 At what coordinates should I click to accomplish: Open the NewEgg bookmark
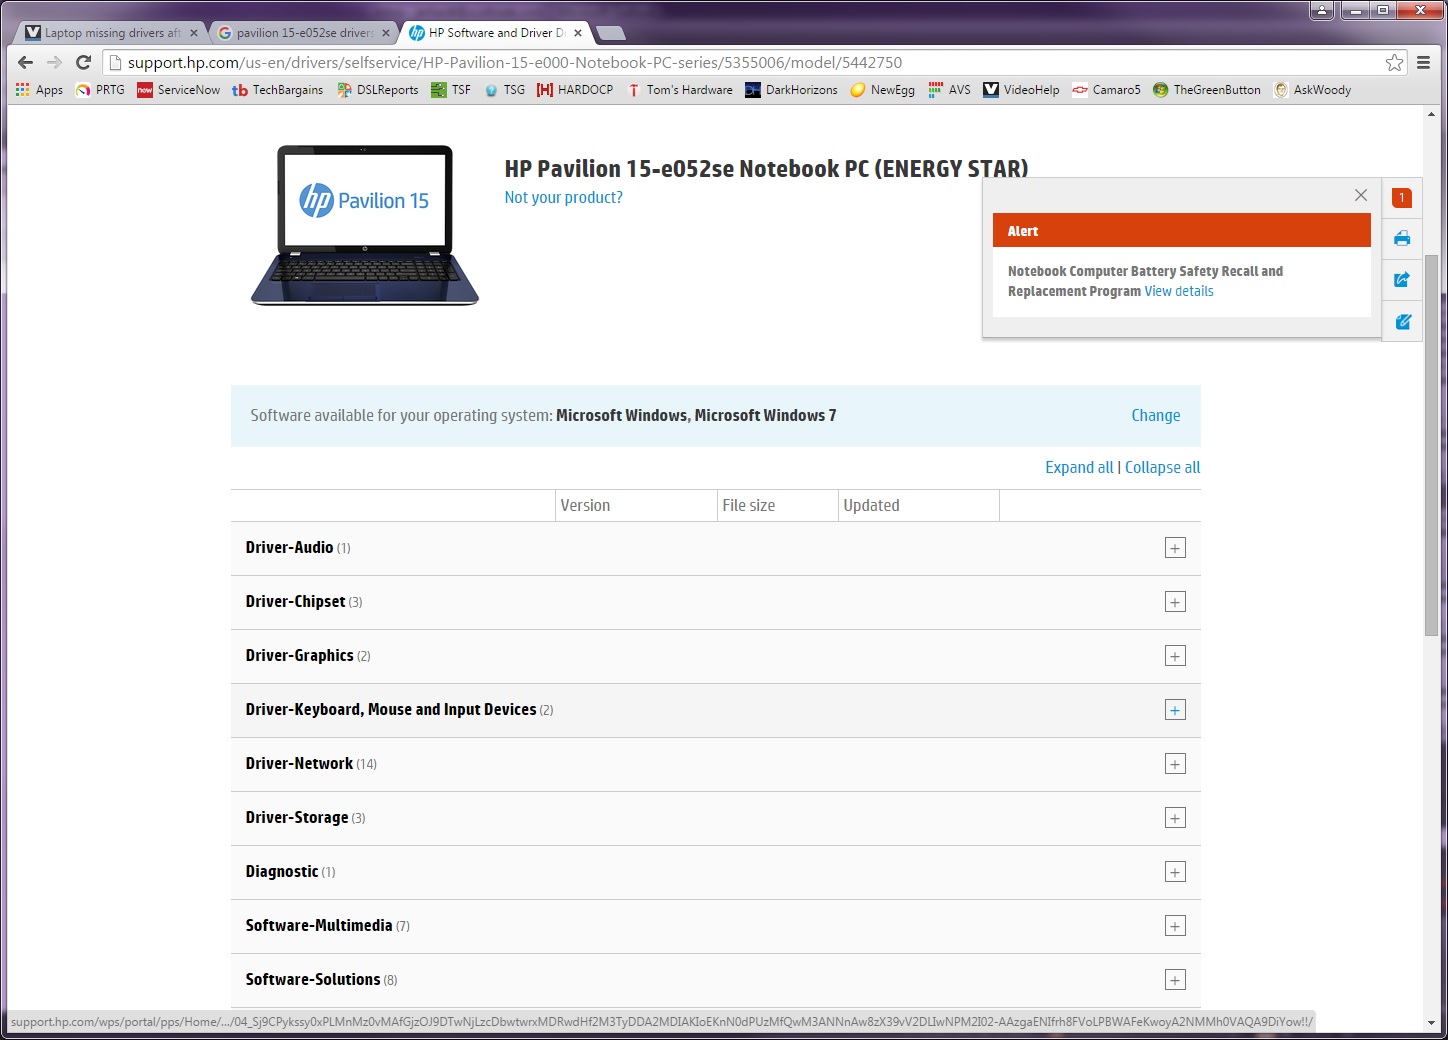[x=882, y=90]
